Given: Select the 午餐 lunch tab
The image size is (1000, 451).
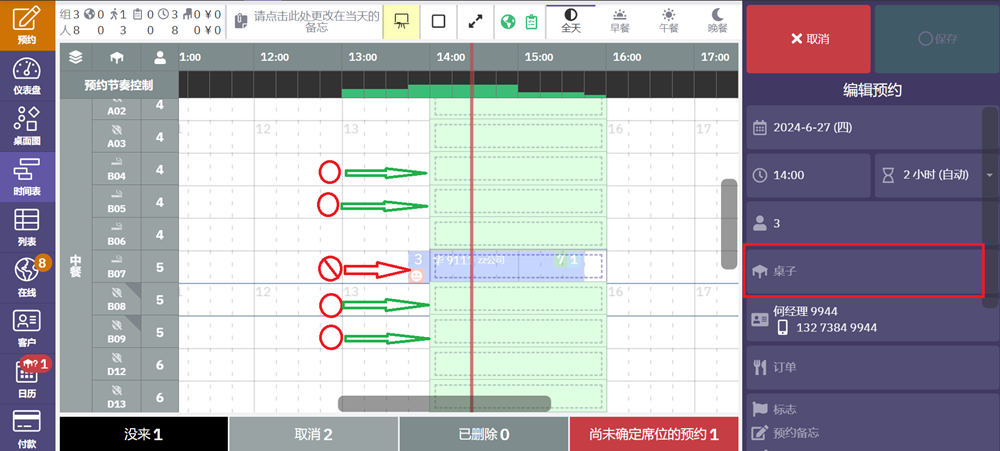Looking at the screenshot, I should click(x=668, y=21).
